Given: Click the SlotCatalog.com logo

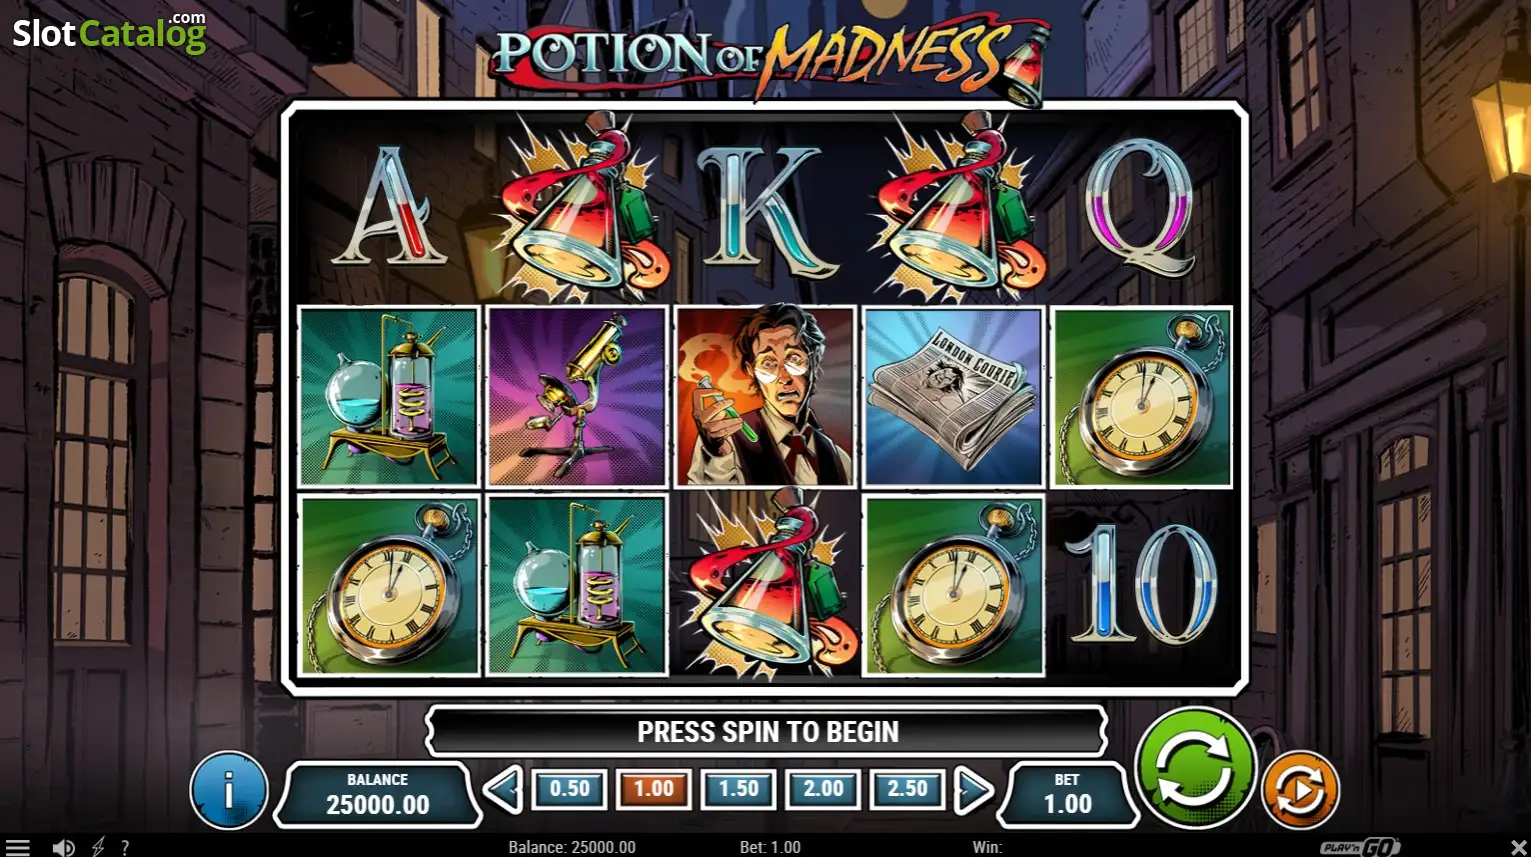Looking at the screenshot, I should [x=109, y=32].
